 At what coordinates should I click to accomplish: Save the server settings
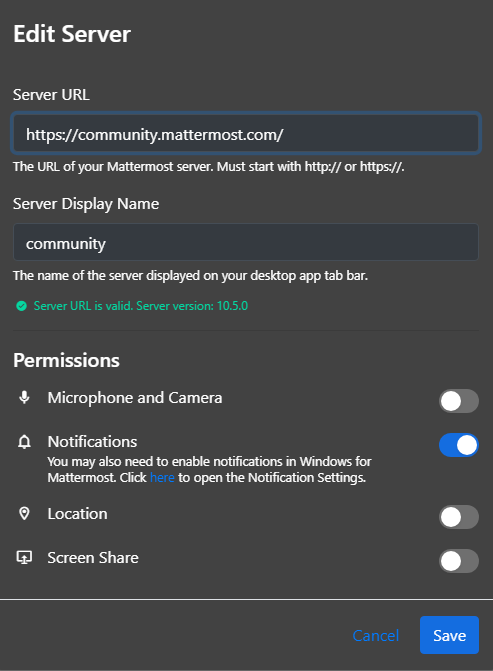pos(449,635)
